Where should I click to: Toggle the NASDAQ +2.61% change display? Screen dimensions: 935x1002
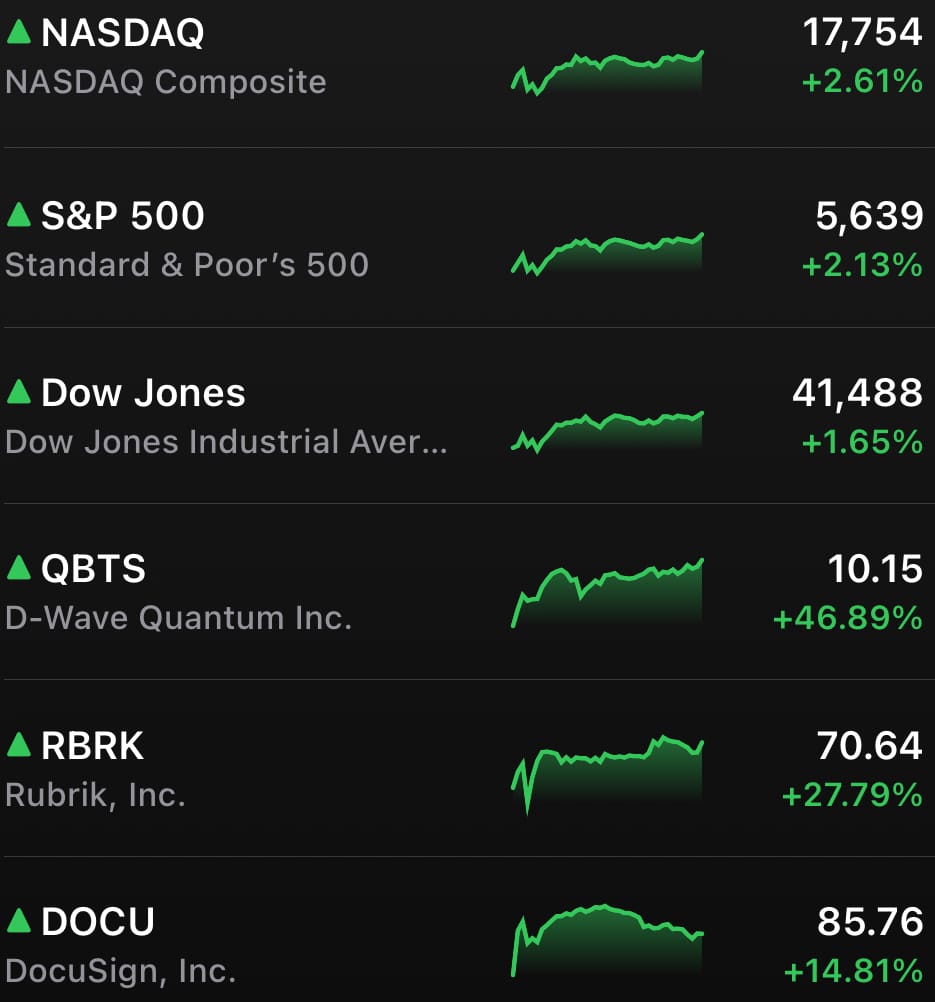coord(862,82)
